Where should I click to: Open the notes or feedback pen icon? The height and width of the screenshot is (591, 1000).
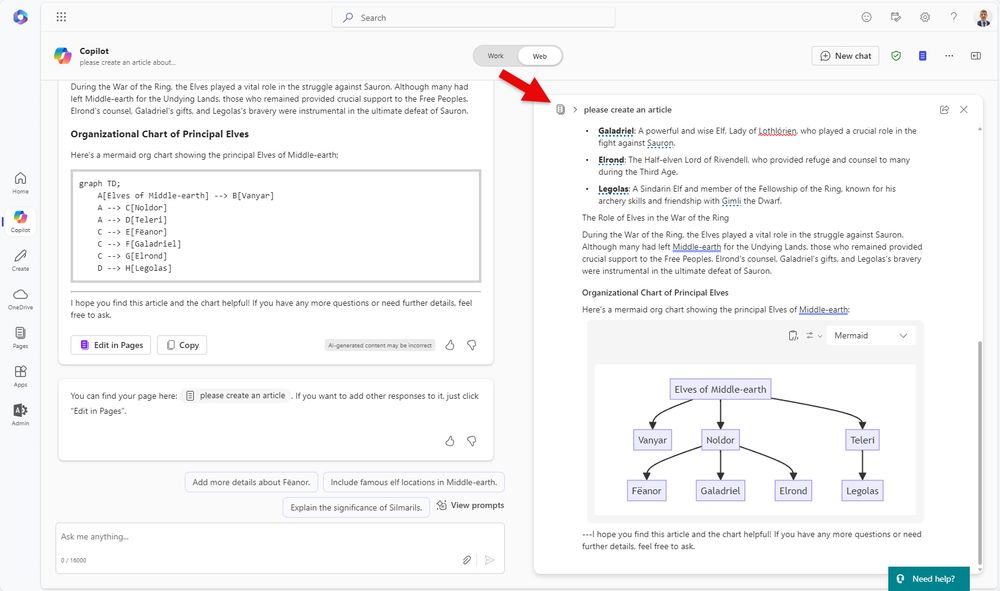click(895, 17)
